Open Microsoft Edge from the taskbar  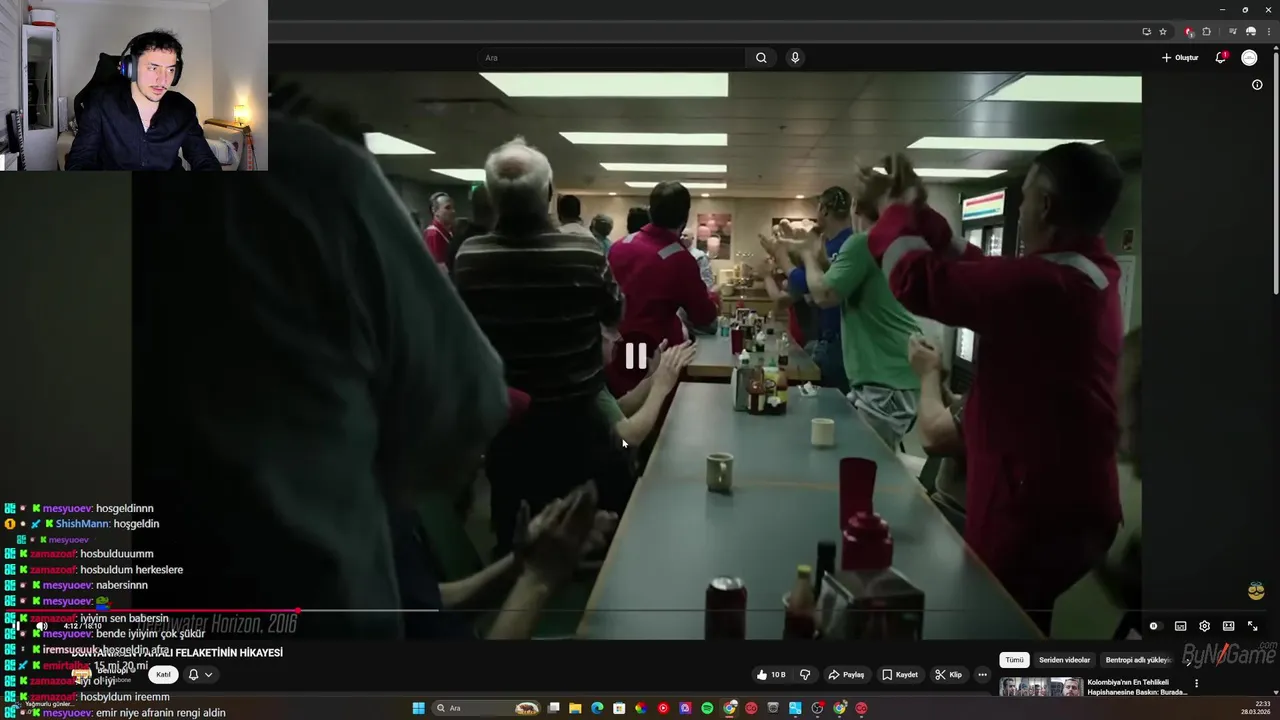pos(597,708)
